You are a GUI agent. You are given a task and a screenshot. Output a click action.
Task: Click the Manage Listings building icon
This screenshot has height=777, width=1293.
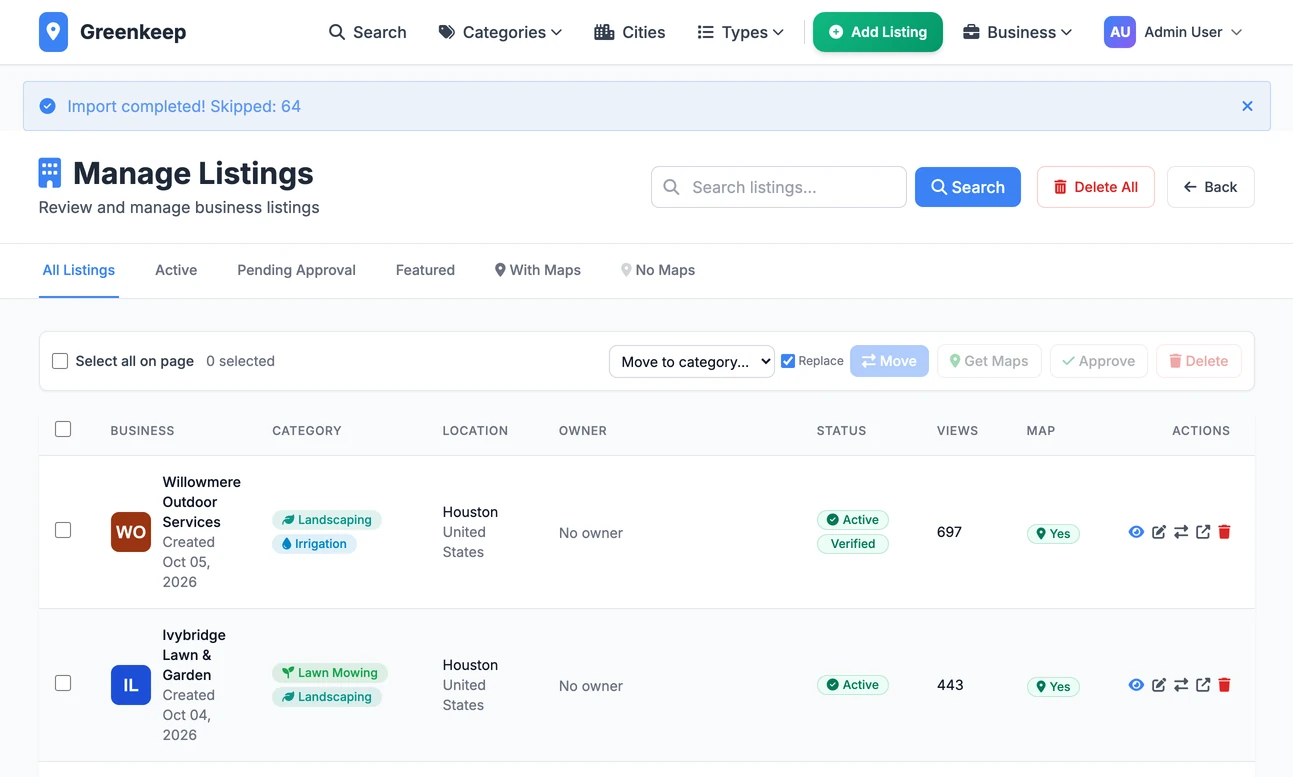50,173
